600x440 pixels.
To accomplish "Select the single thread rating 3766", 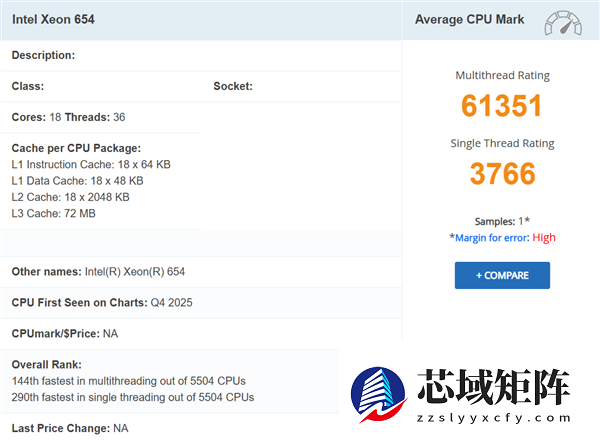I will pyautogui.click(x=502, y=173).
